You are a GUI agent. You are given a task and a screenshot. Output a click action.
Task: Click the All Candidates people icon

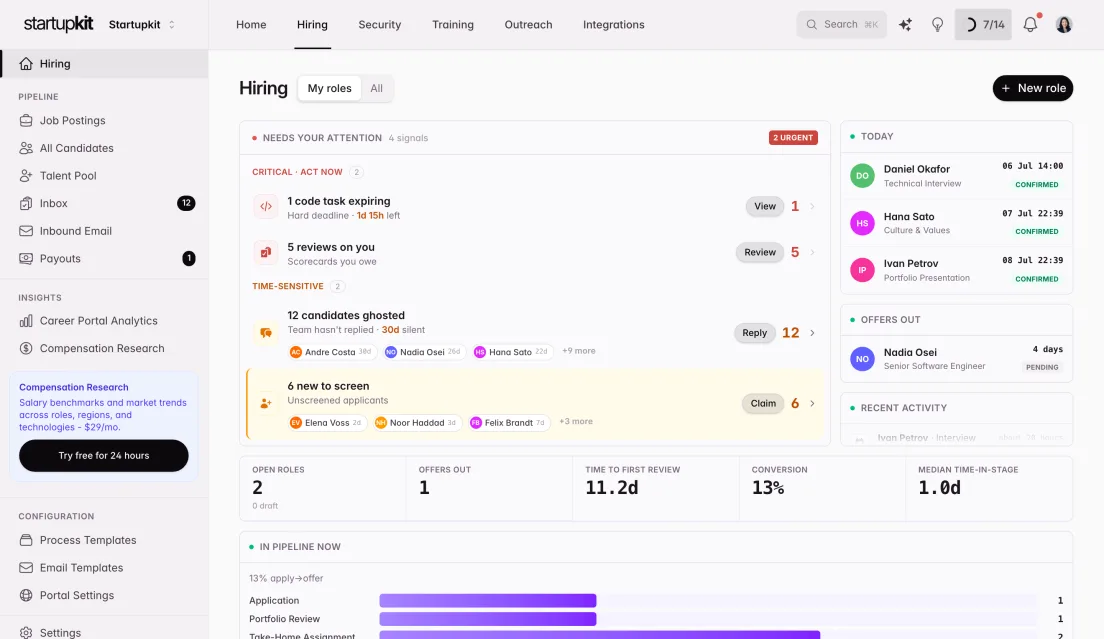[x=26, y=148]
